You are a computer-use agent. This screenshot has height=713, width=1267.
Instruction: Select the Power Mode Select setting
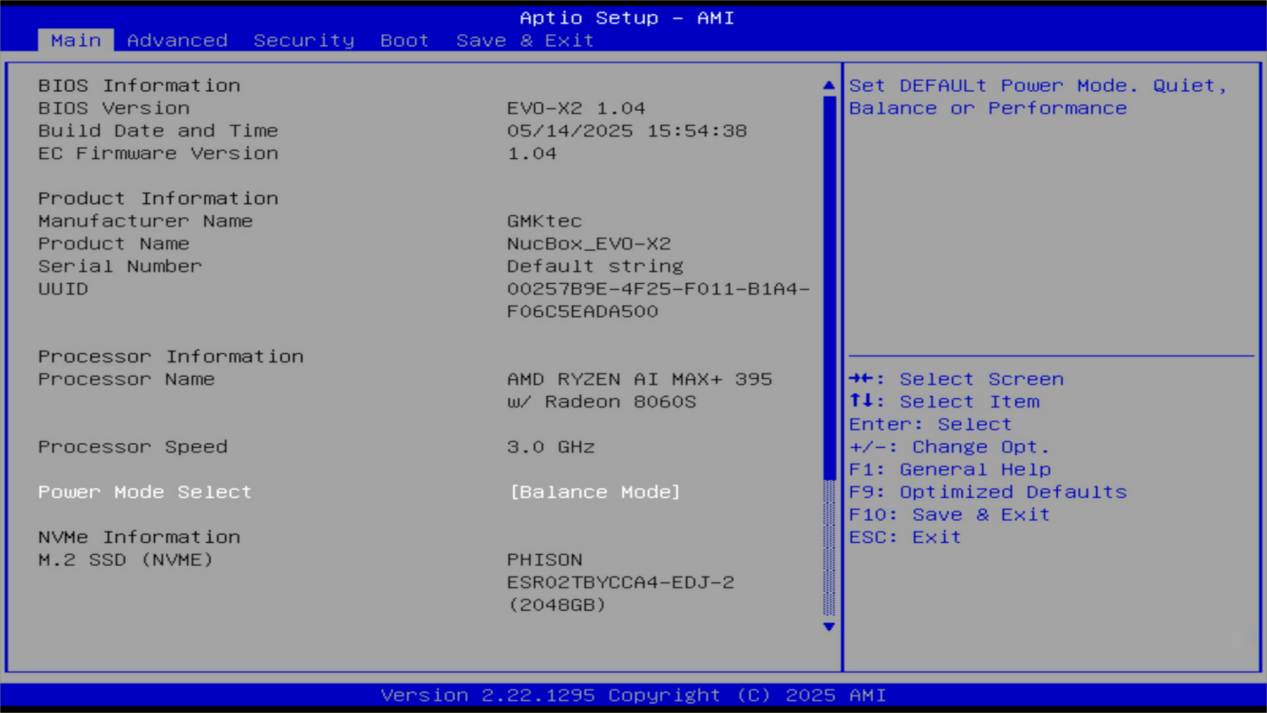145,492
